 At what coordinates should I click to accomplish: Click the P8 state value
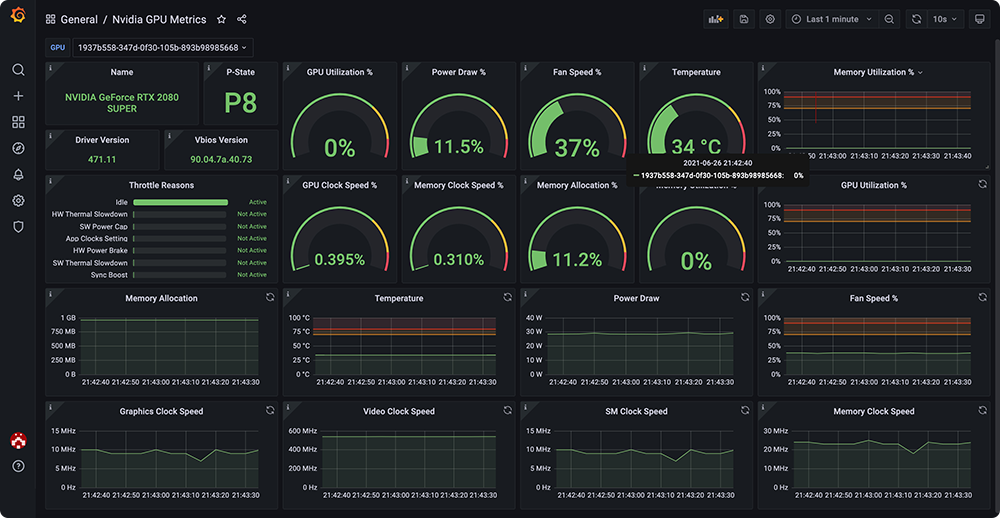(x=240, y=103)
